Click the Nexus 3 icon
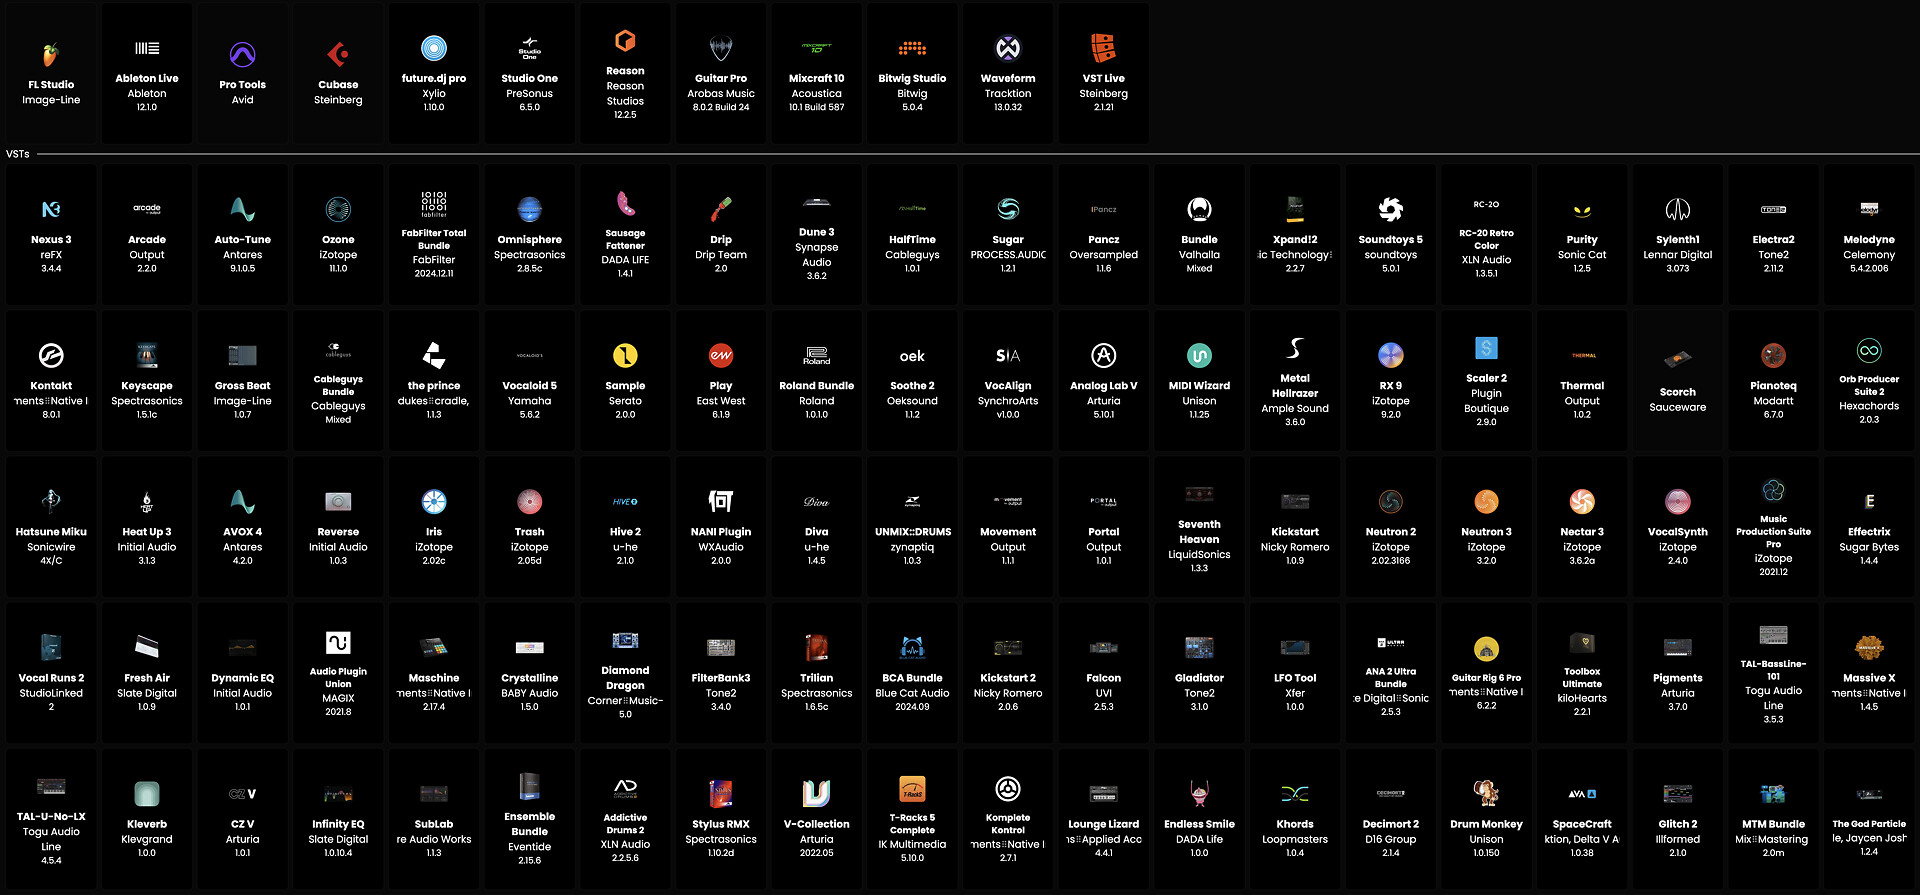1920x895 pixels. click(51, 209)
